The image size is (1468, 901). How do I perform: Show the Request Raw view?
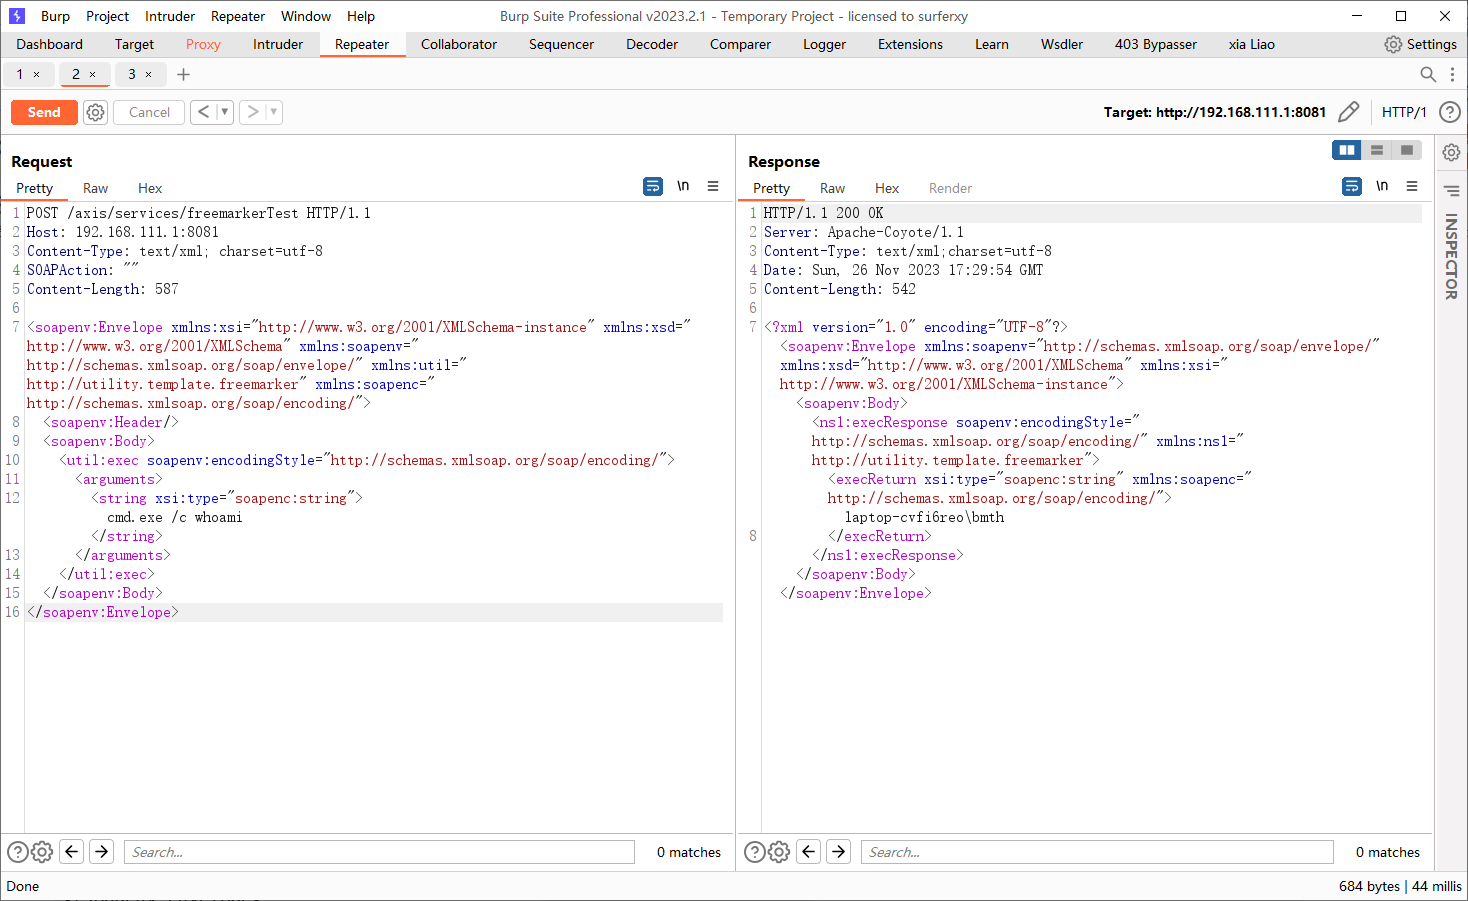tap(95, 188)
